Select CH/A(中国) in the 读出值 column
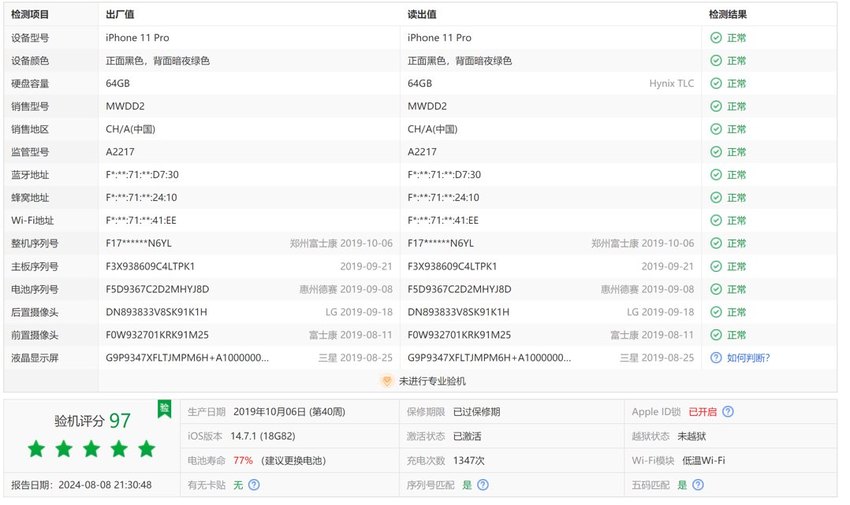This screenshot has height=505, width=850. pyautogui.click(x=433, y=129)
